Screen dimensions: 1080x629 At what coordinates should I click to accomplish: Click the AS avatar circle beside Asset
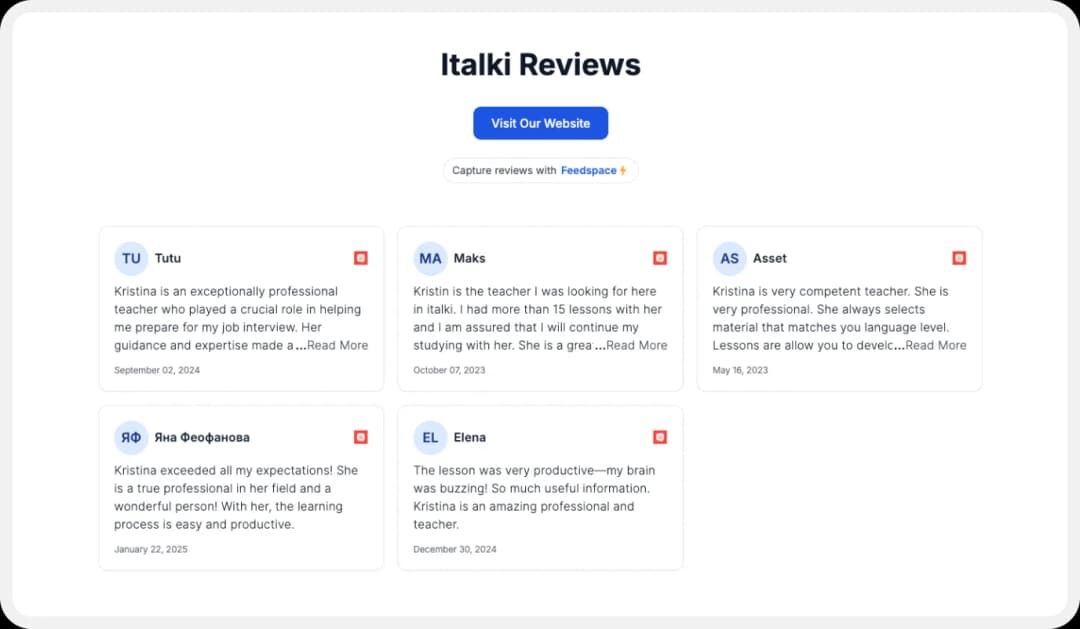(x=729, y=258)
